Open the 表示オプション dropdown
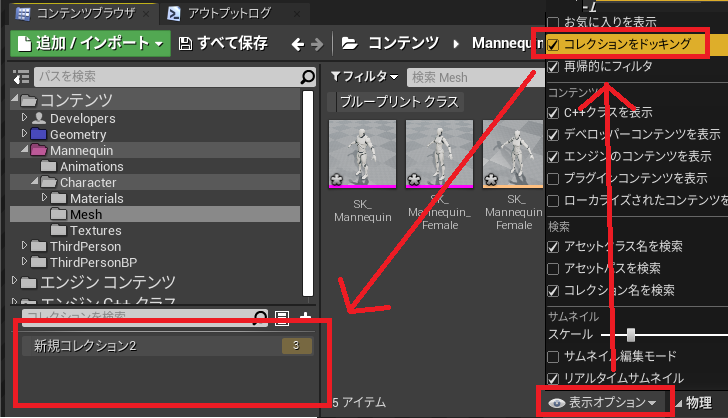The height and width of the screenshot is (418, 728). tap(603, 403)
